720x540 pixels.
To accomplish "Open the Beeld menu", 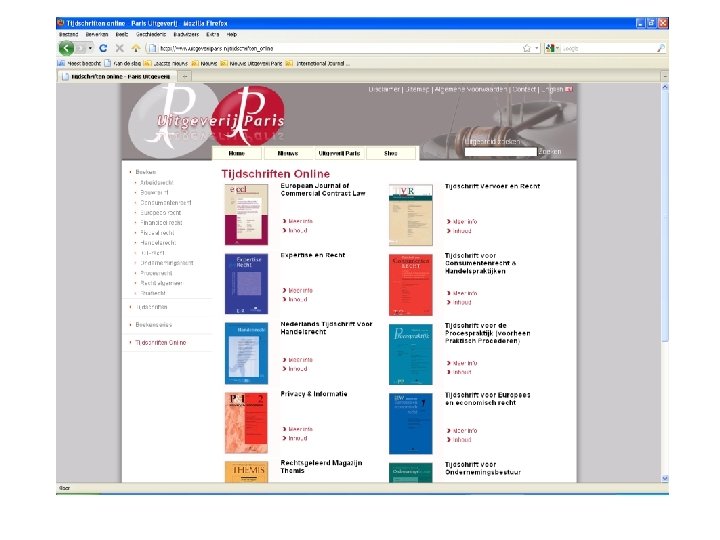I will tap(122, 34).
